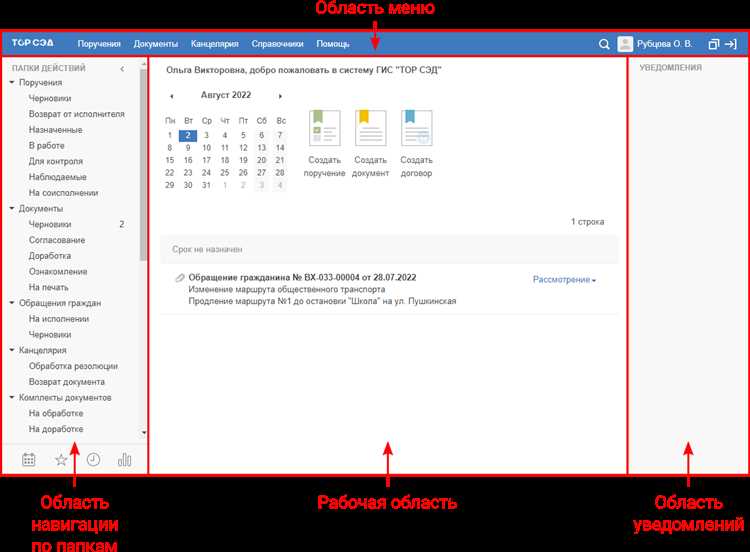Open the Рассмотрение dropdown
Screen dimensions: 750x552
(x=564, y=280)
